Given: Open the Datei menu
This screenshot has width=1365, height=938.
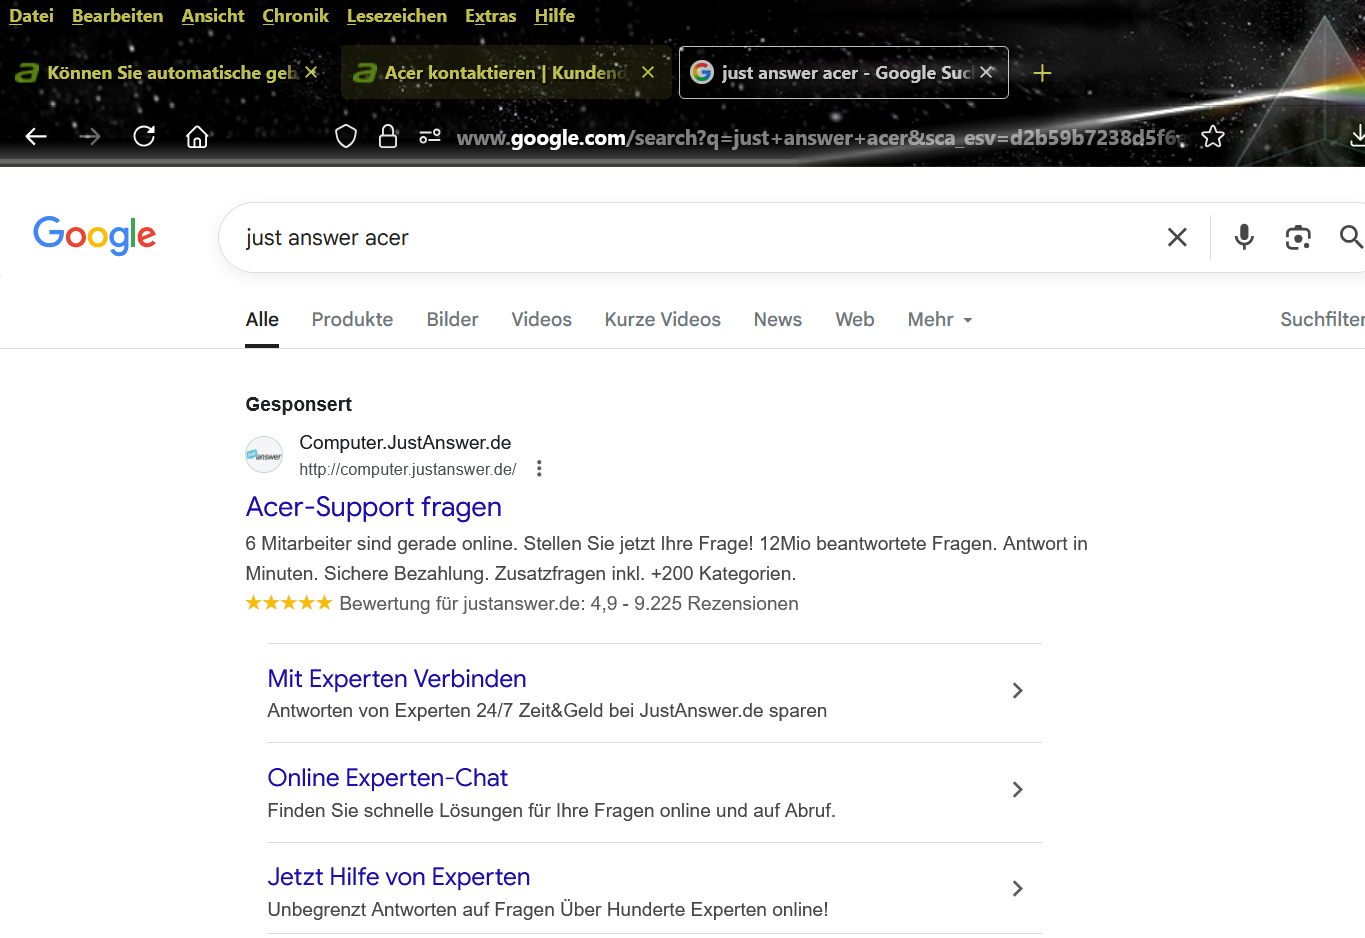Looking at the screenshot, I should click(x=31, y=16).
